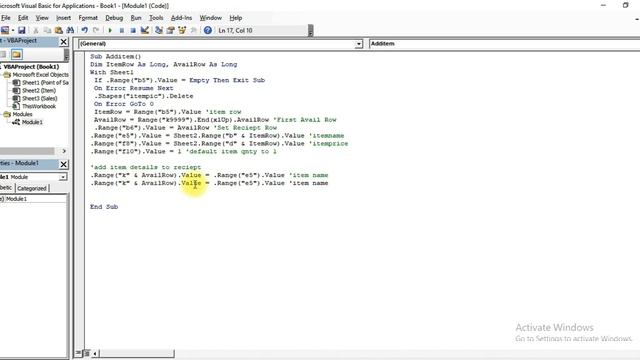Open the Module1 Module properties object dropdown
The height and width of the screenshot is (360, 640).
pos(62,177)
